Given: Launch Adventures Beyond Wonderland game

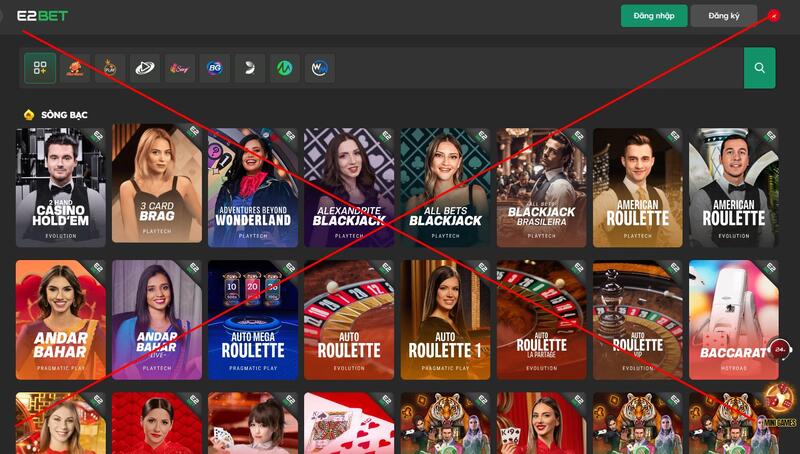Looking at the screenshot, I should coord(253,187).
